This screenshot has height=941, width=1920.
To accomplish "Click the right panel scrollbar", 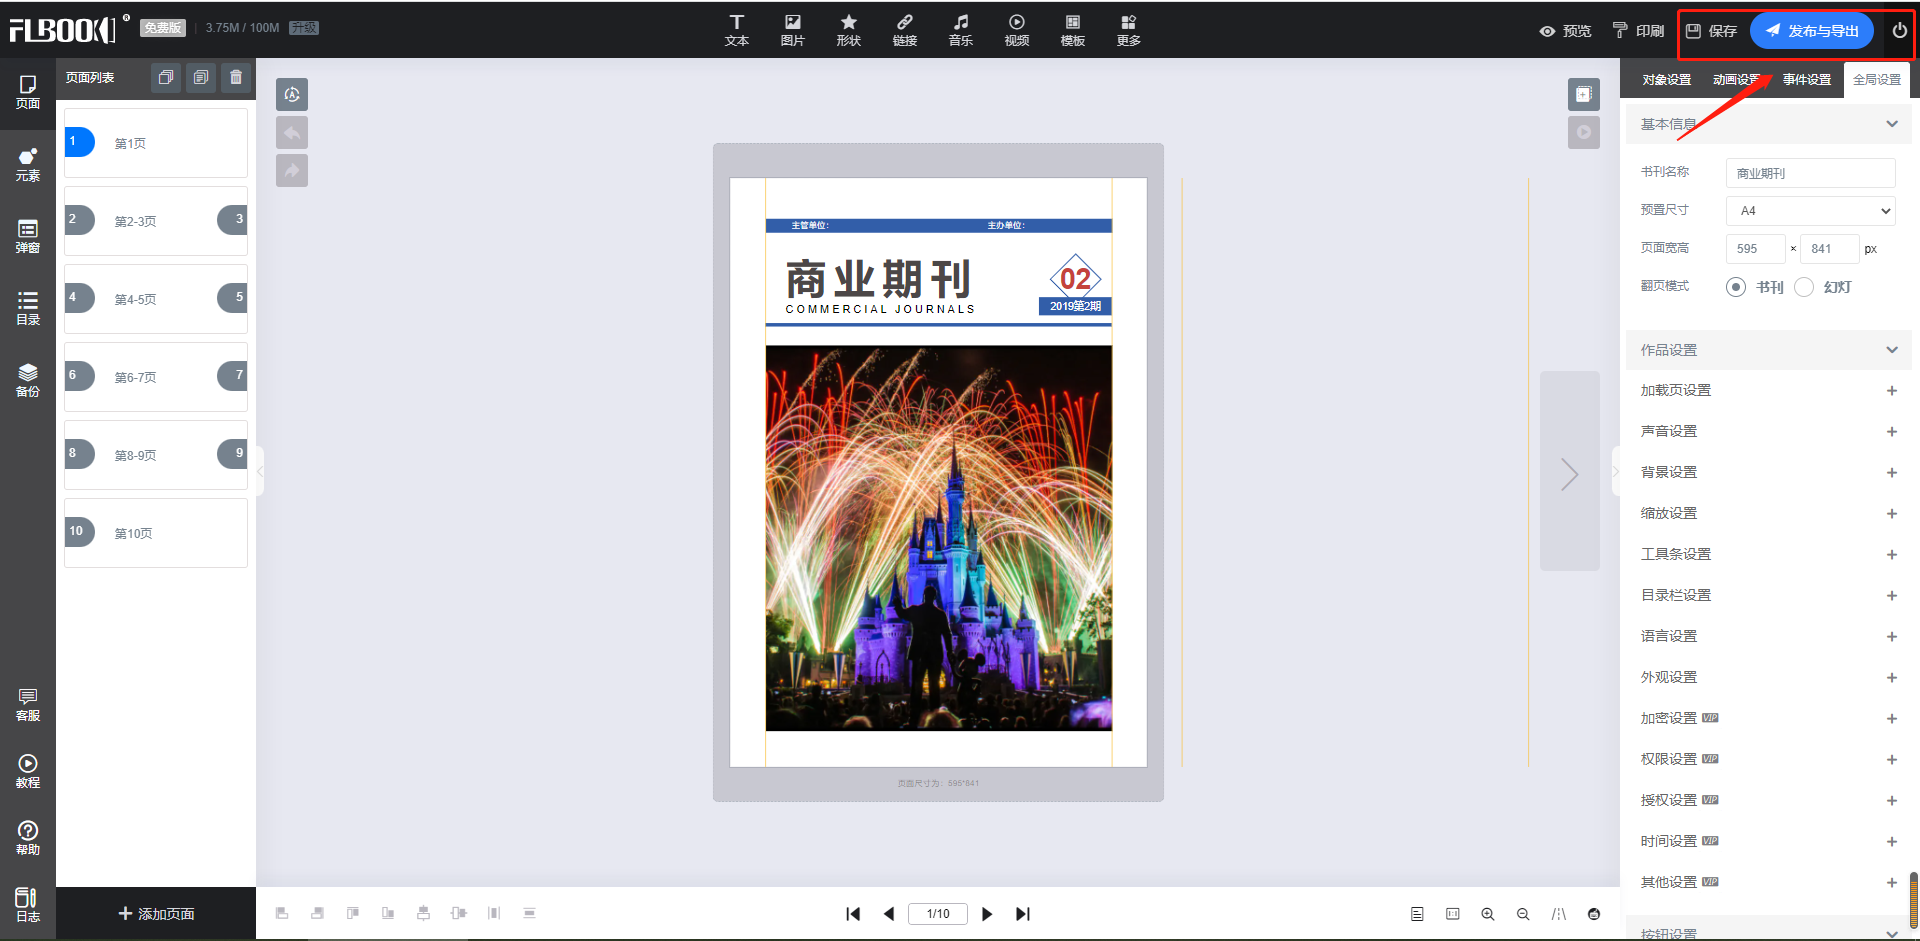I will point(1914,900).
